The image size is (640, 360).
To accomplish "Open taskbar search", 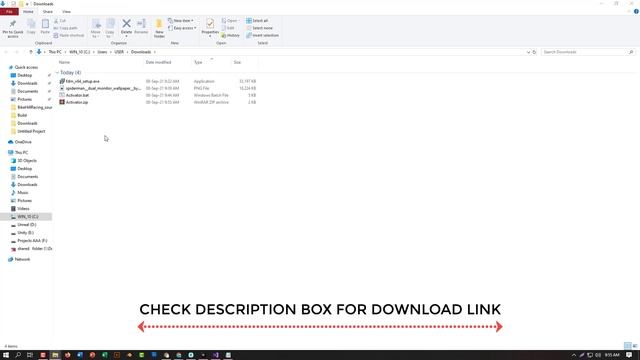I will click(x=18, y=355).
